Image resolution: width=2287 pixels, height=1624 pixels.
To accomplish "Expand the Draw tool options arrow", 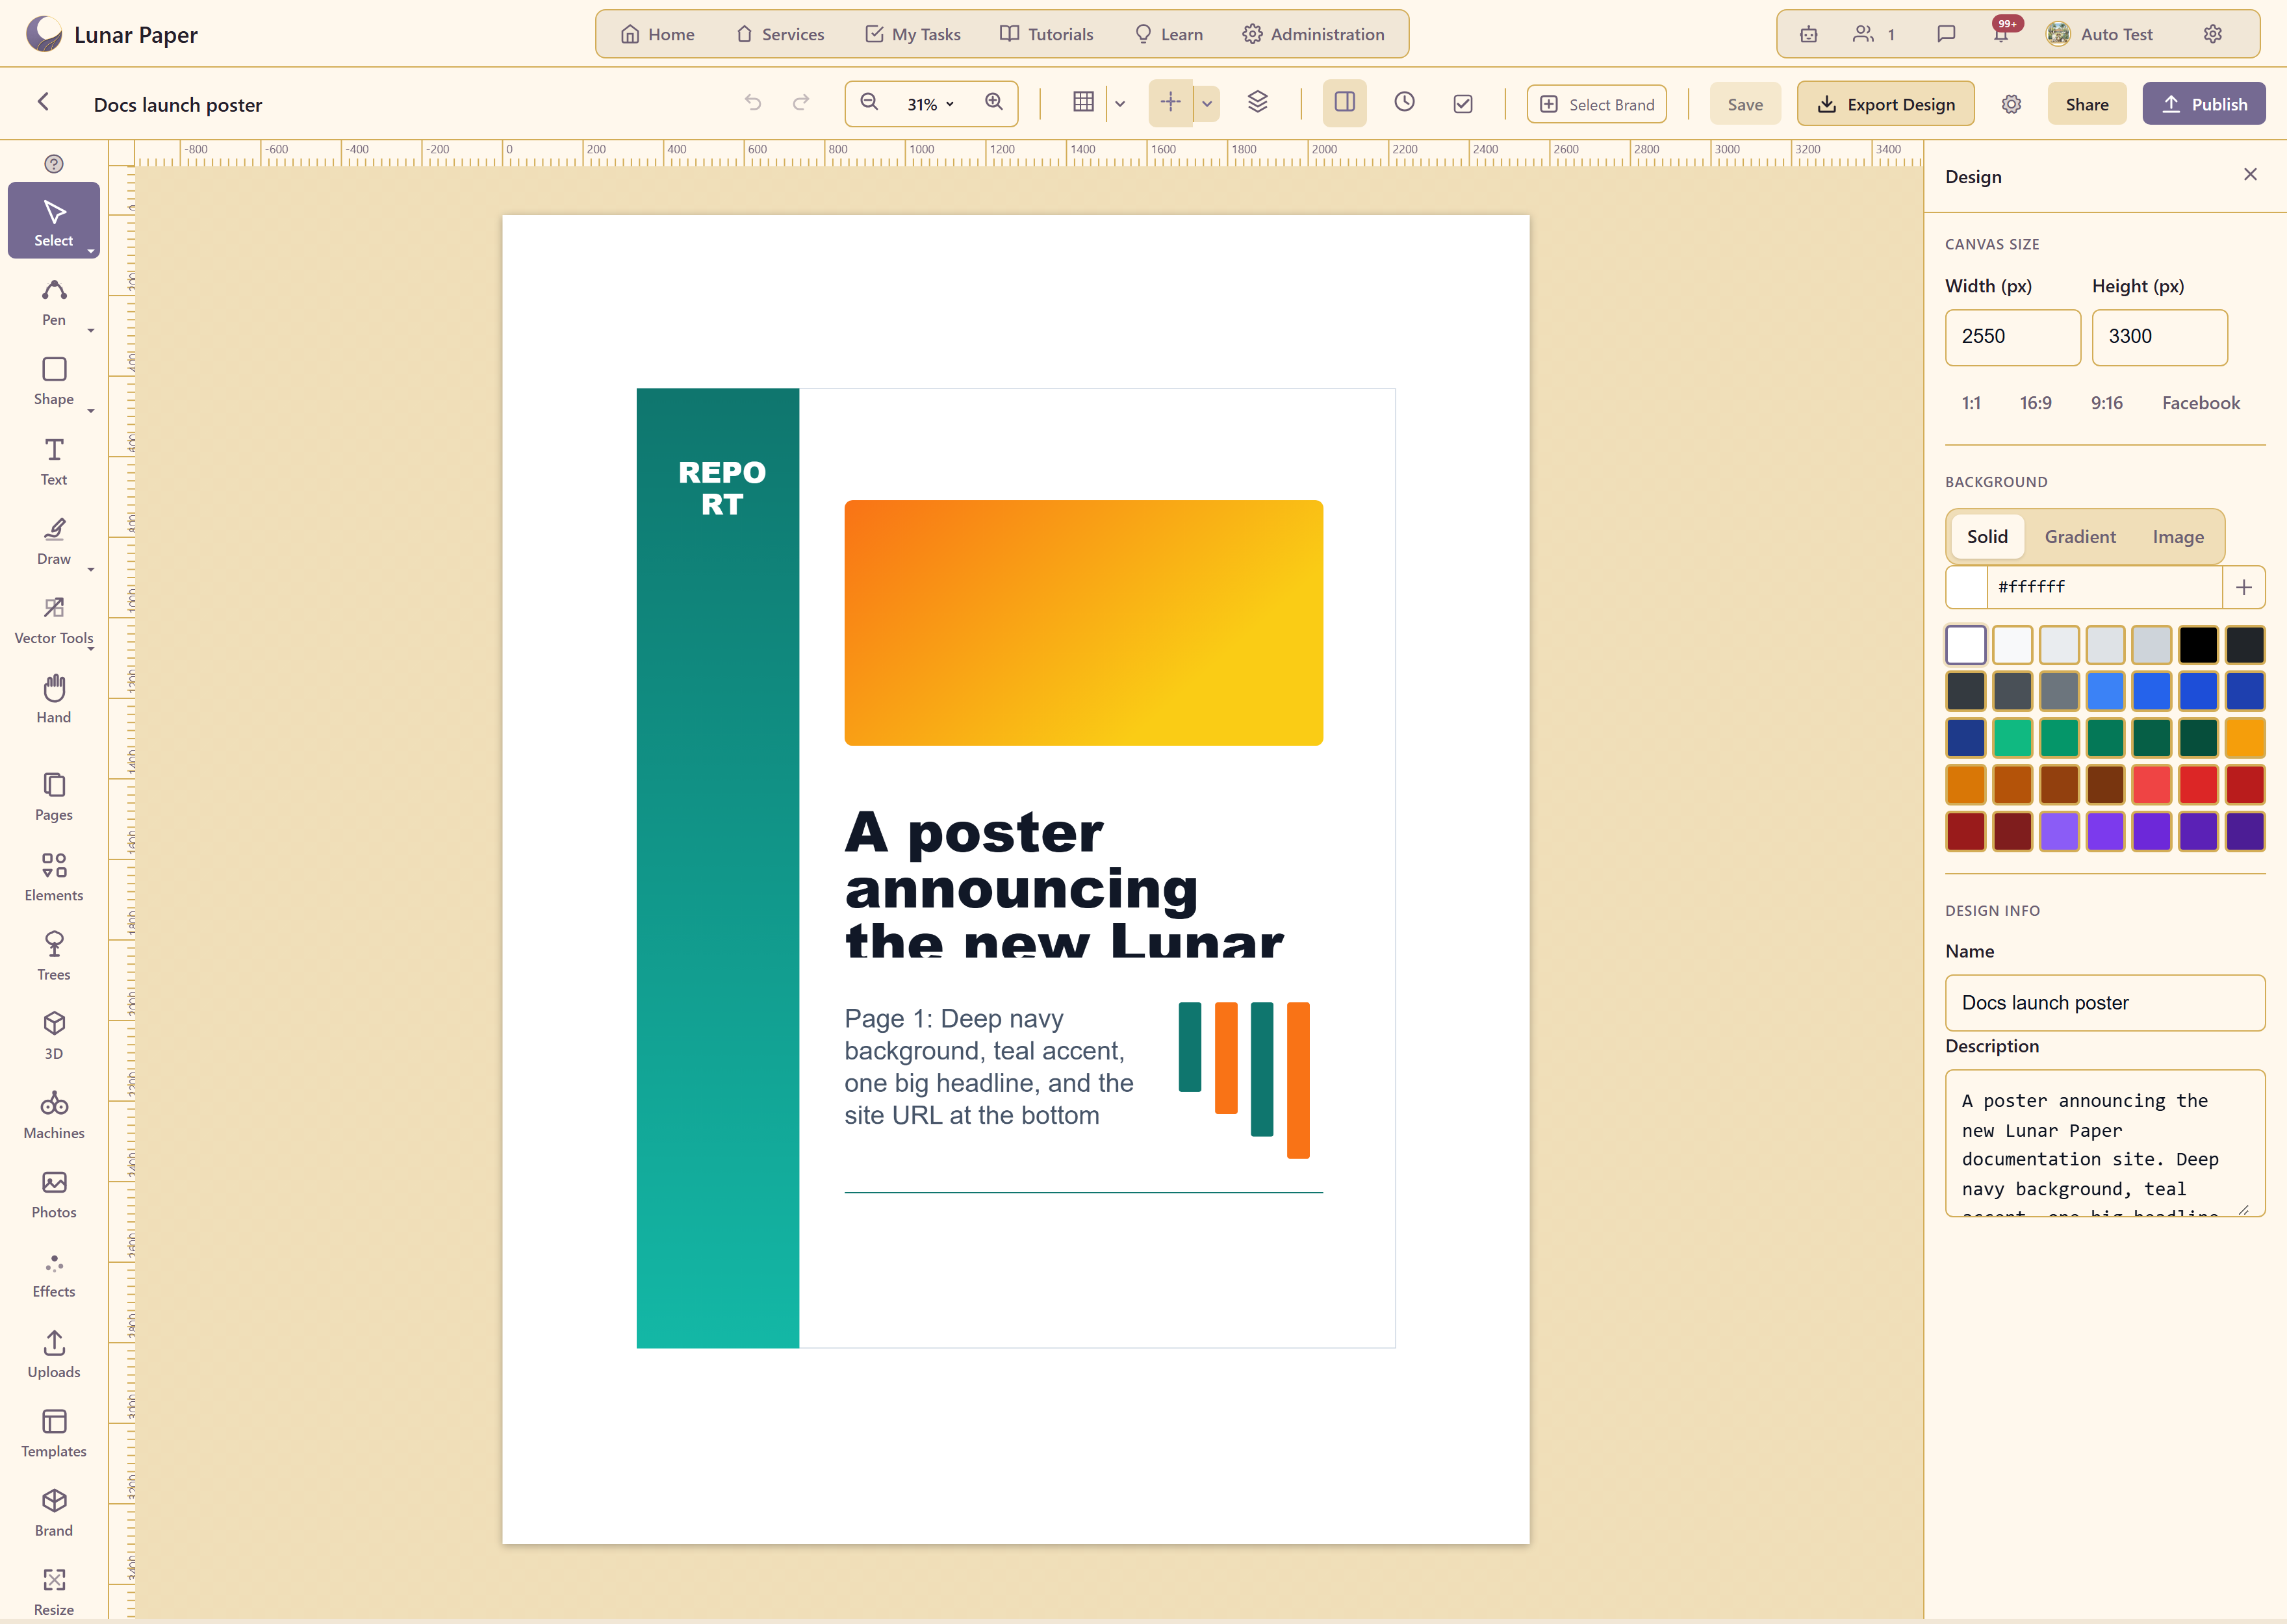I will click(x=91, y=569).
